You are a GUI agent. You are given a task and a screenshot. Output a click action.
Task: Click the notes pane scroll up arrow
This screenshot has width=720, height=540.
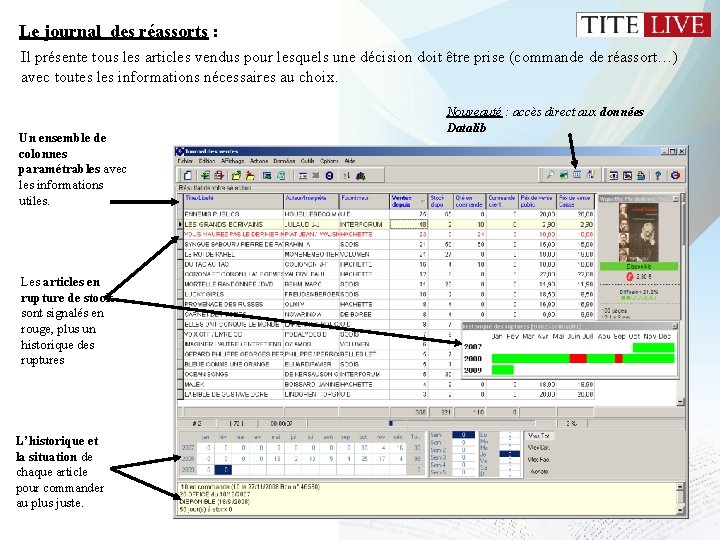coord(681,487)
